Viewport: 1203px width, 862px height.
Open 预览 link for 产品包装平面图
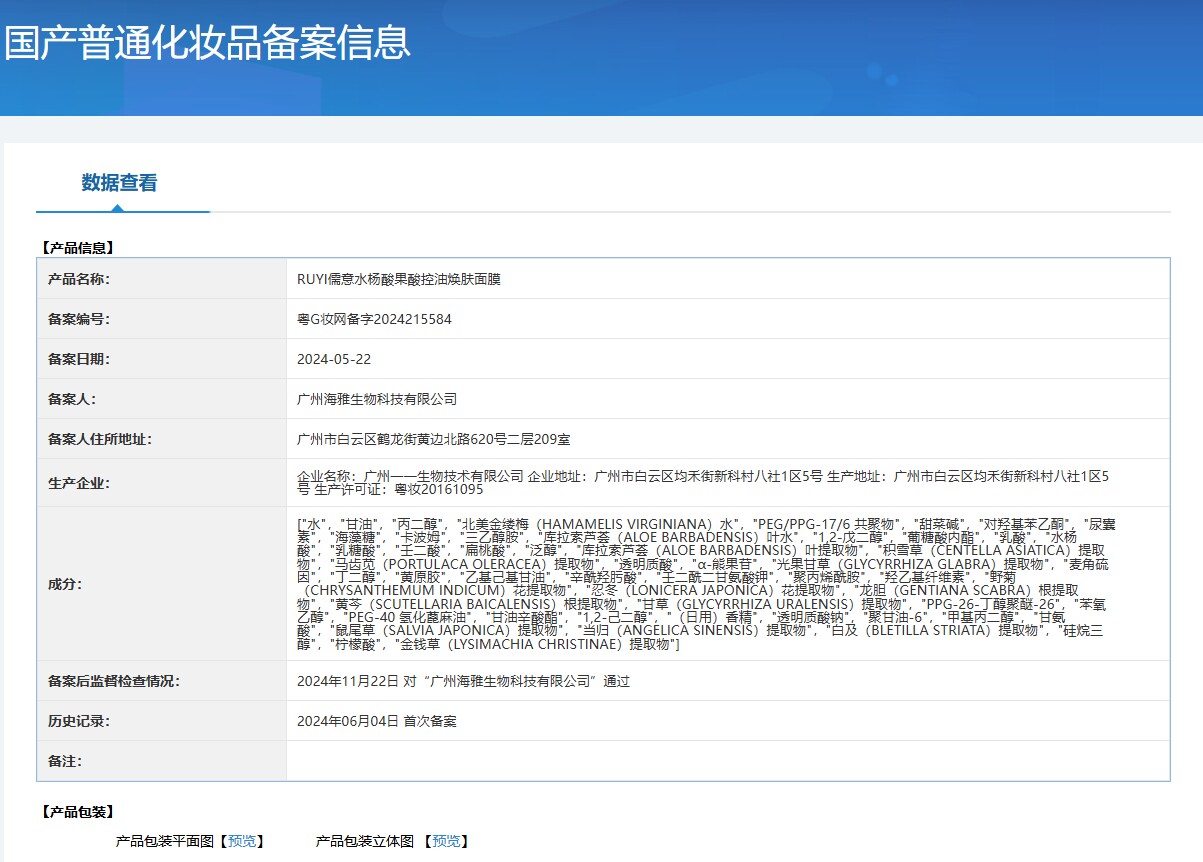(241, 841)
